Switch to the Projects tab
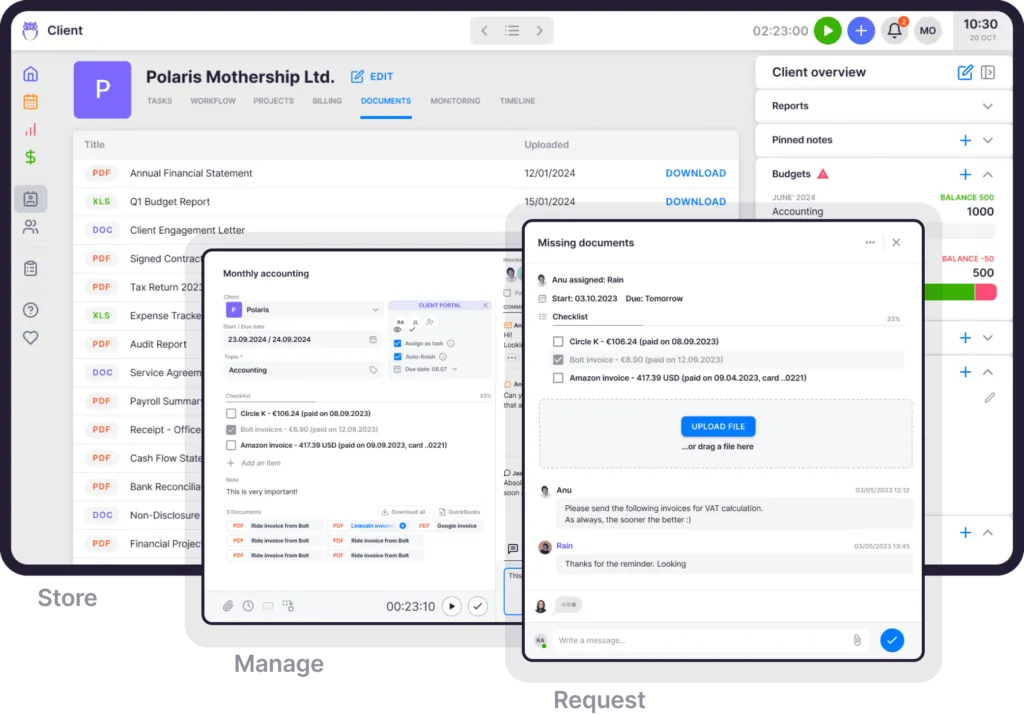 tap(274, 101)
